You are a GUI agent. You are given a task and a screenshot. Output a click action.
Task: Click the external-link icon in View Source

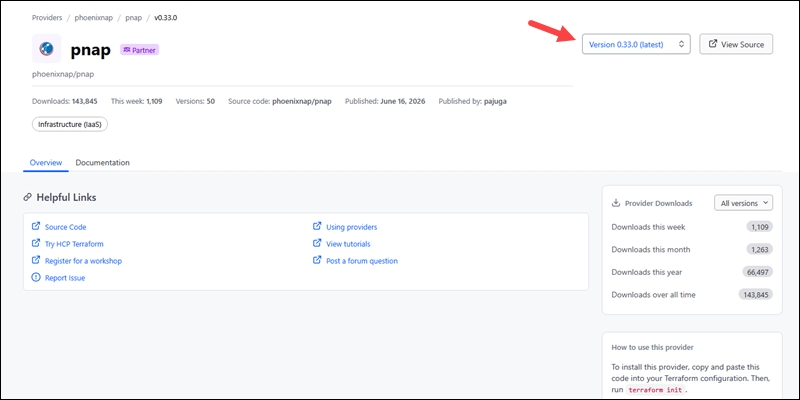[x=713, y=44]
